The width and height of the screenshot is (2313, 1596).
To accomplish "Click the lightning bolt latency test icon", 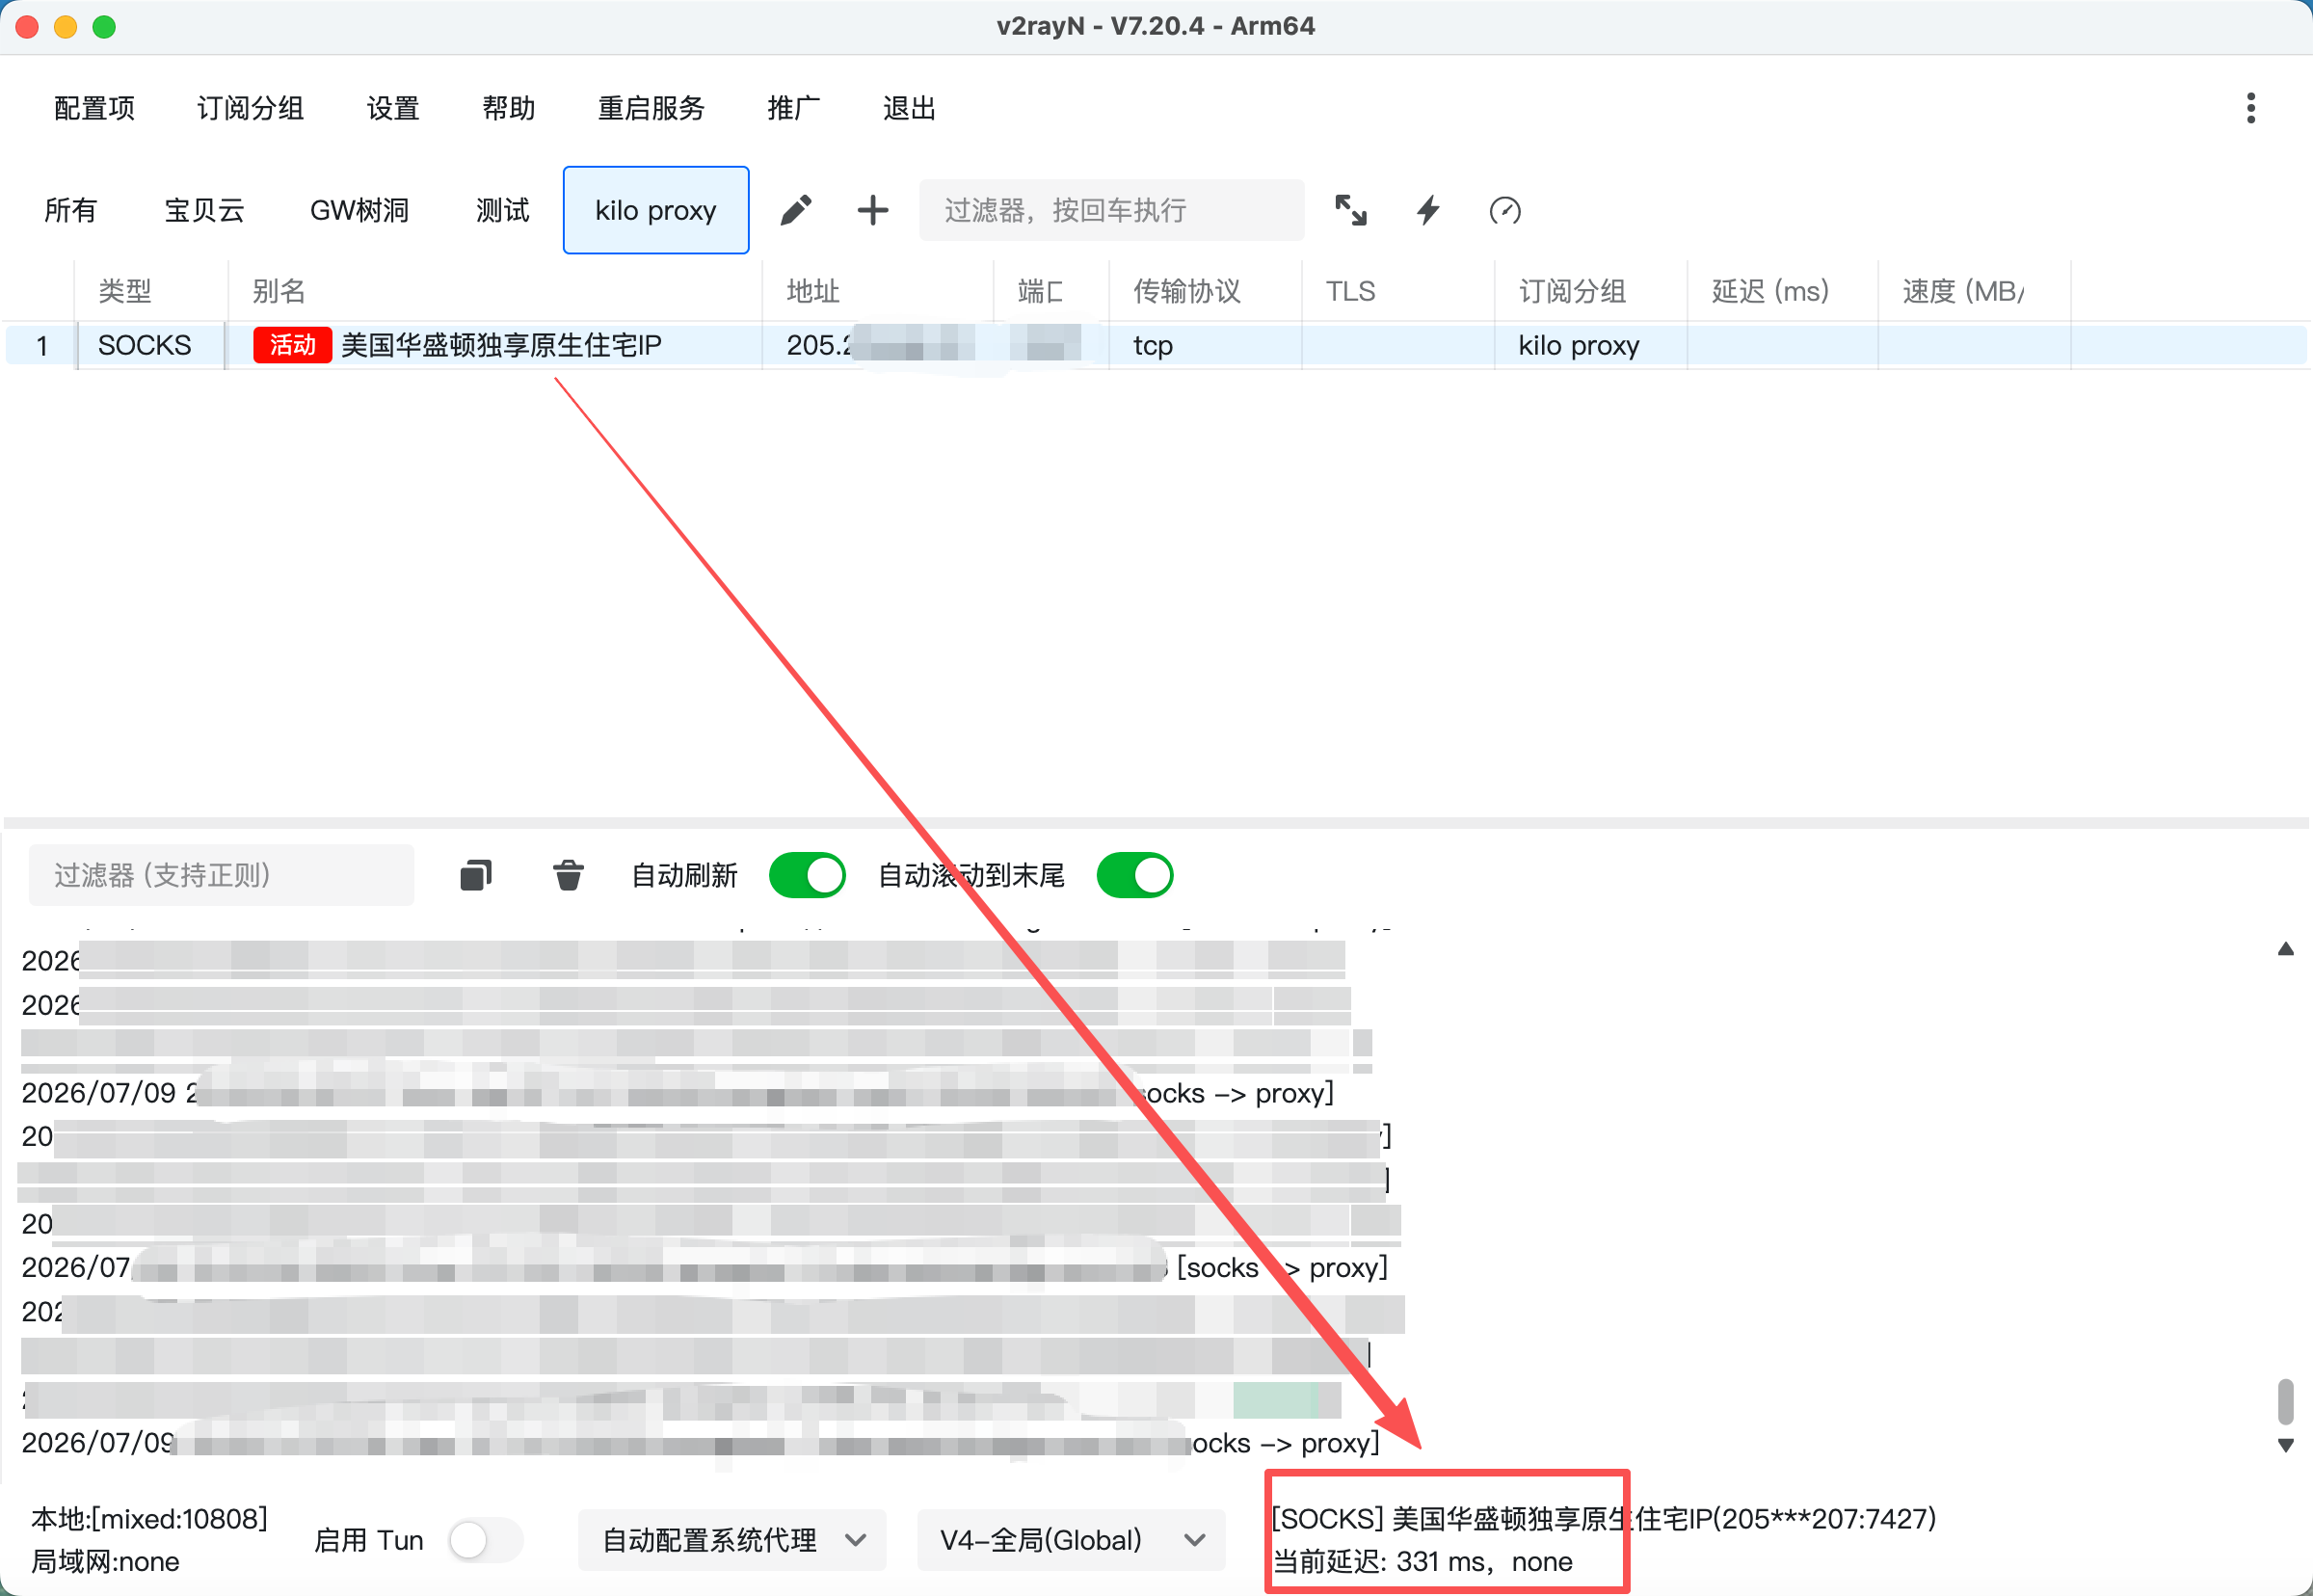I will (1428, 210).
